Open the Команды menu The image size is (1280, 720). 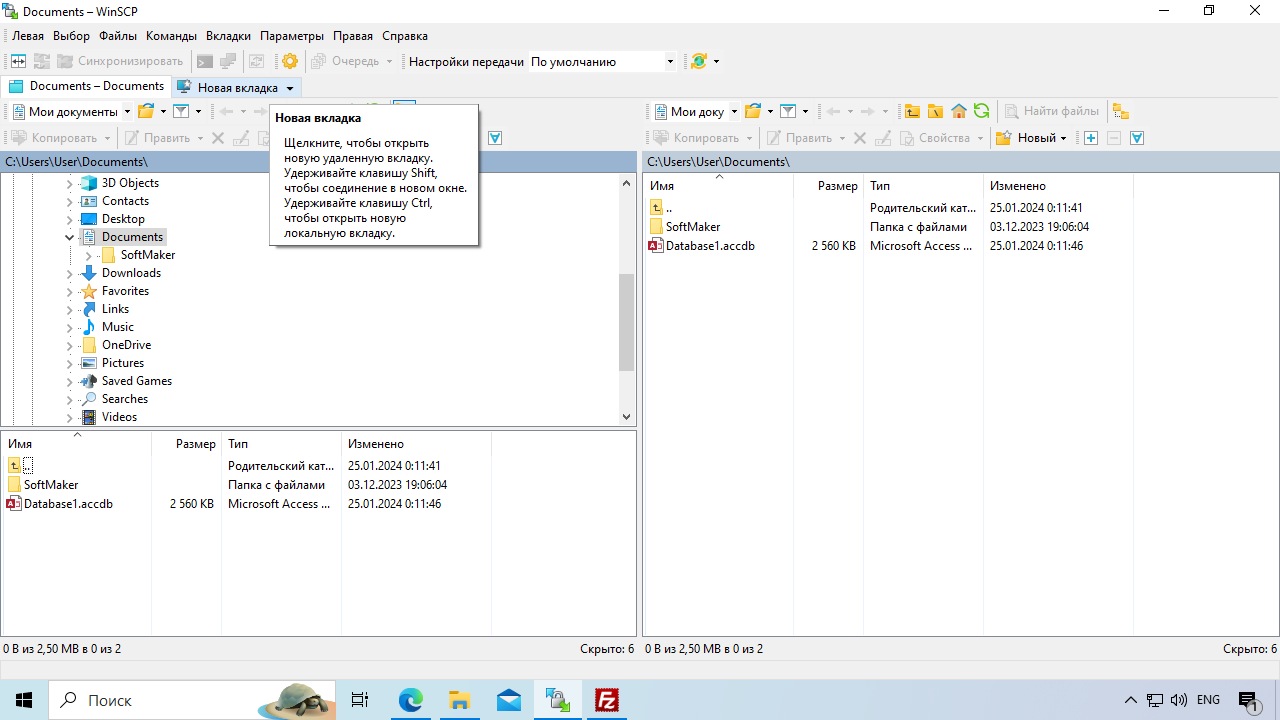(x=171, y=35)
